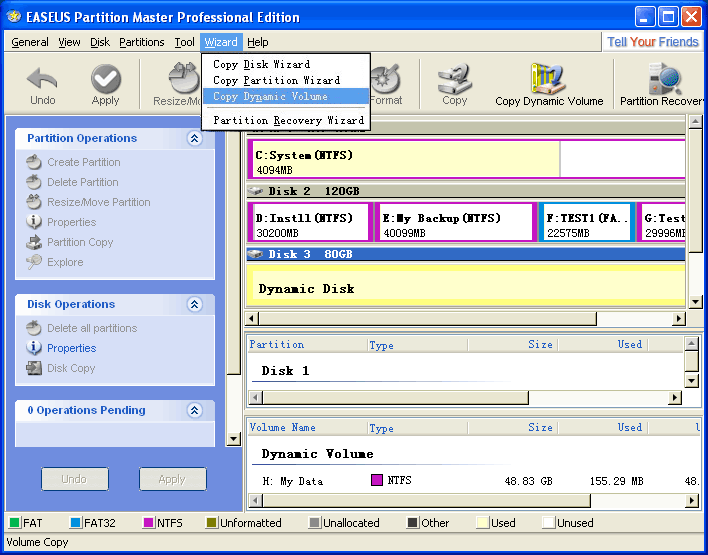Choose Copy Partition Wizard from the menu
Screen dimensions: 708x555
point(285,80)
